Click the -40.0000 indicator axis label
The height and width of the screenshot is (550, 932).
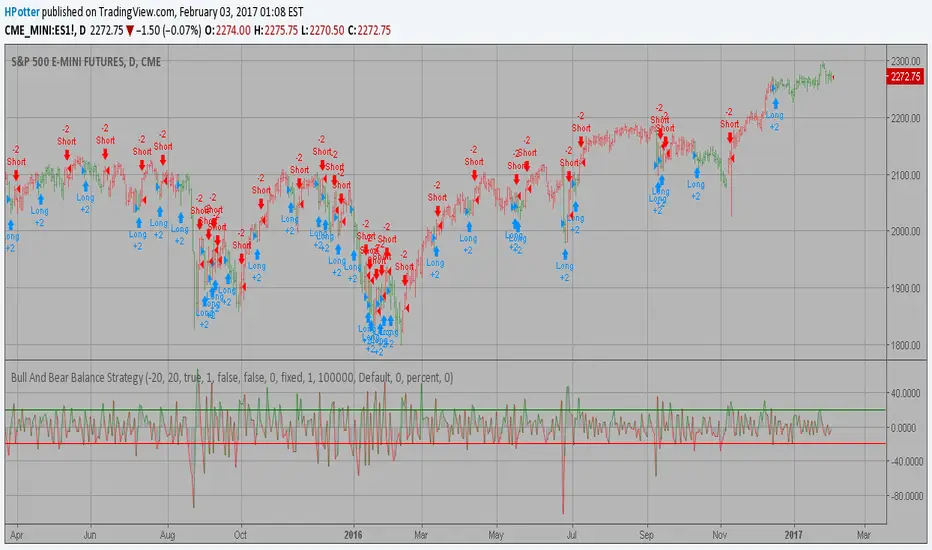point(905,461)
